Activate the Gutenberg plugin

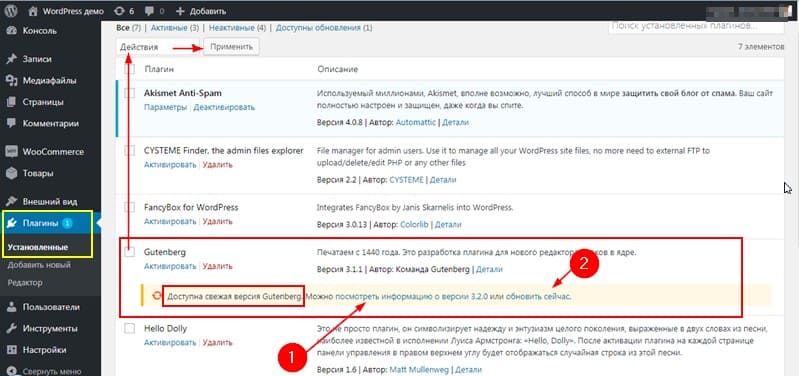pyautogui.click(x=170, y=266)
